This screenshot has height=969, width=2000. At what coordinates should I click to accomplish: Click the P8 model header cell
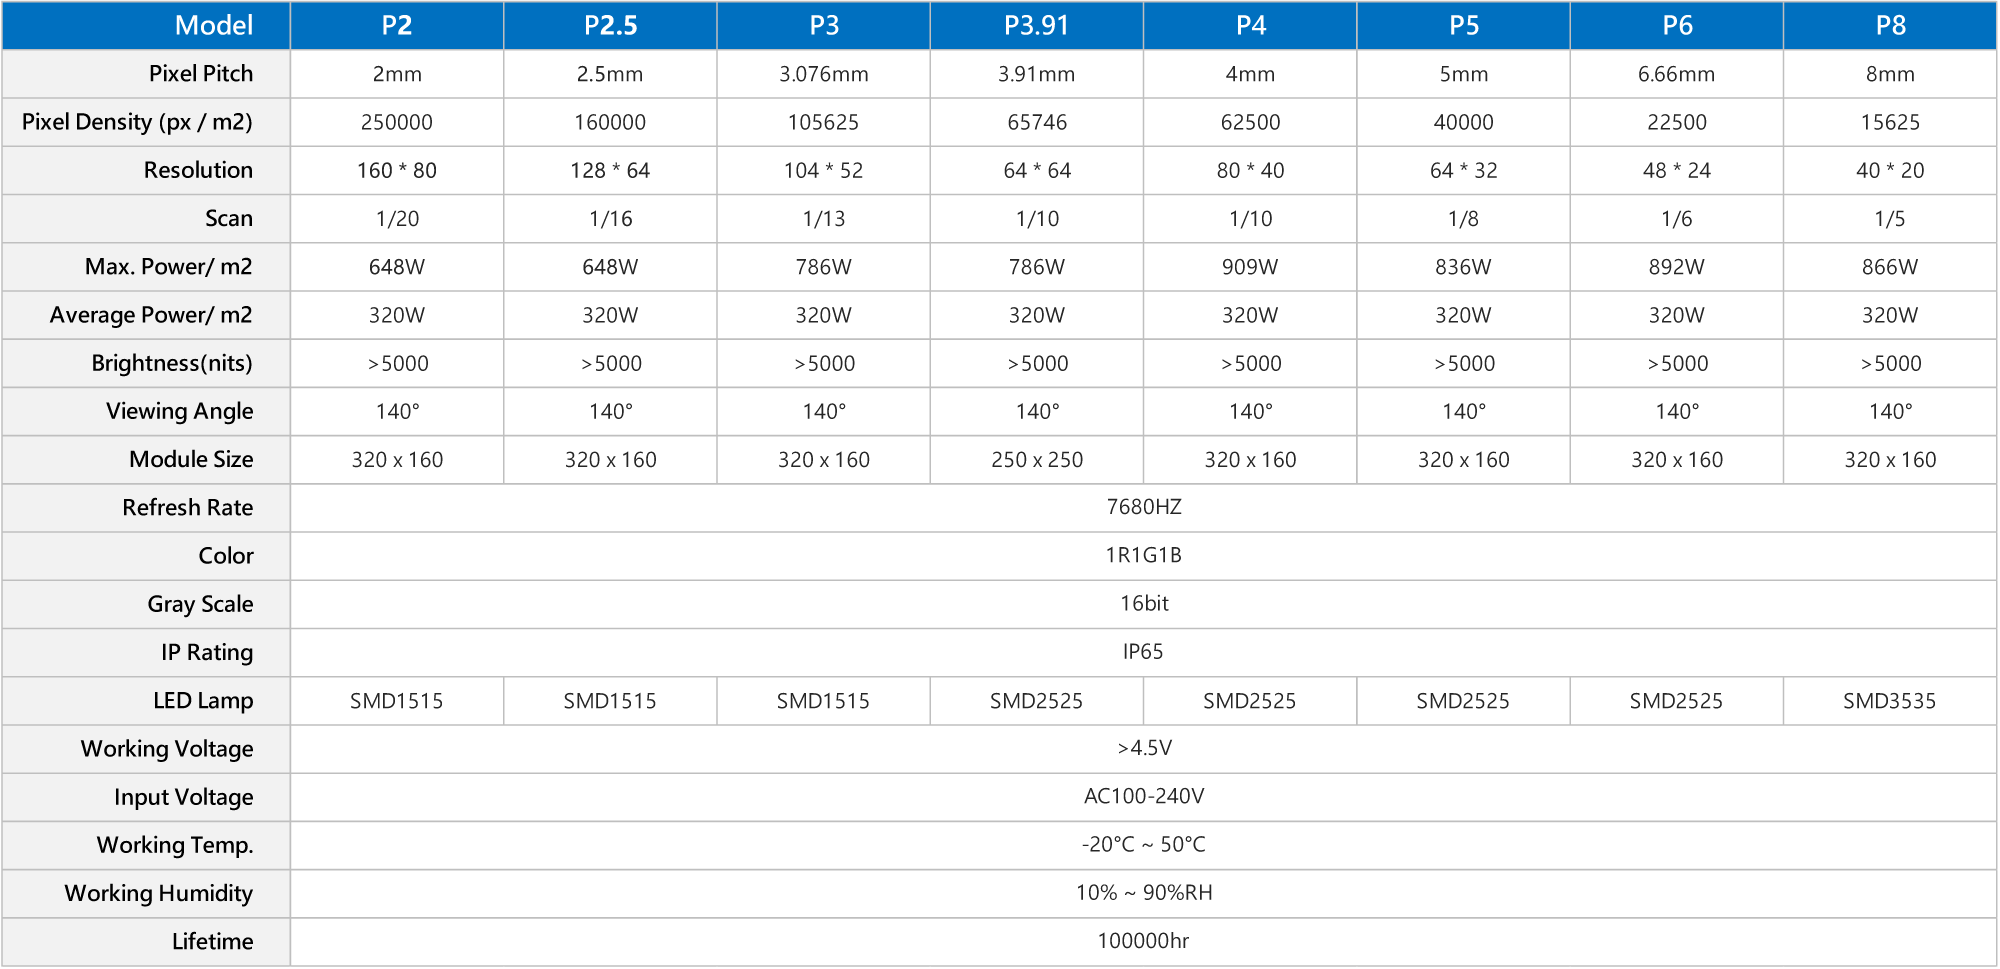pyautogui.click(x=1890, y=26)
